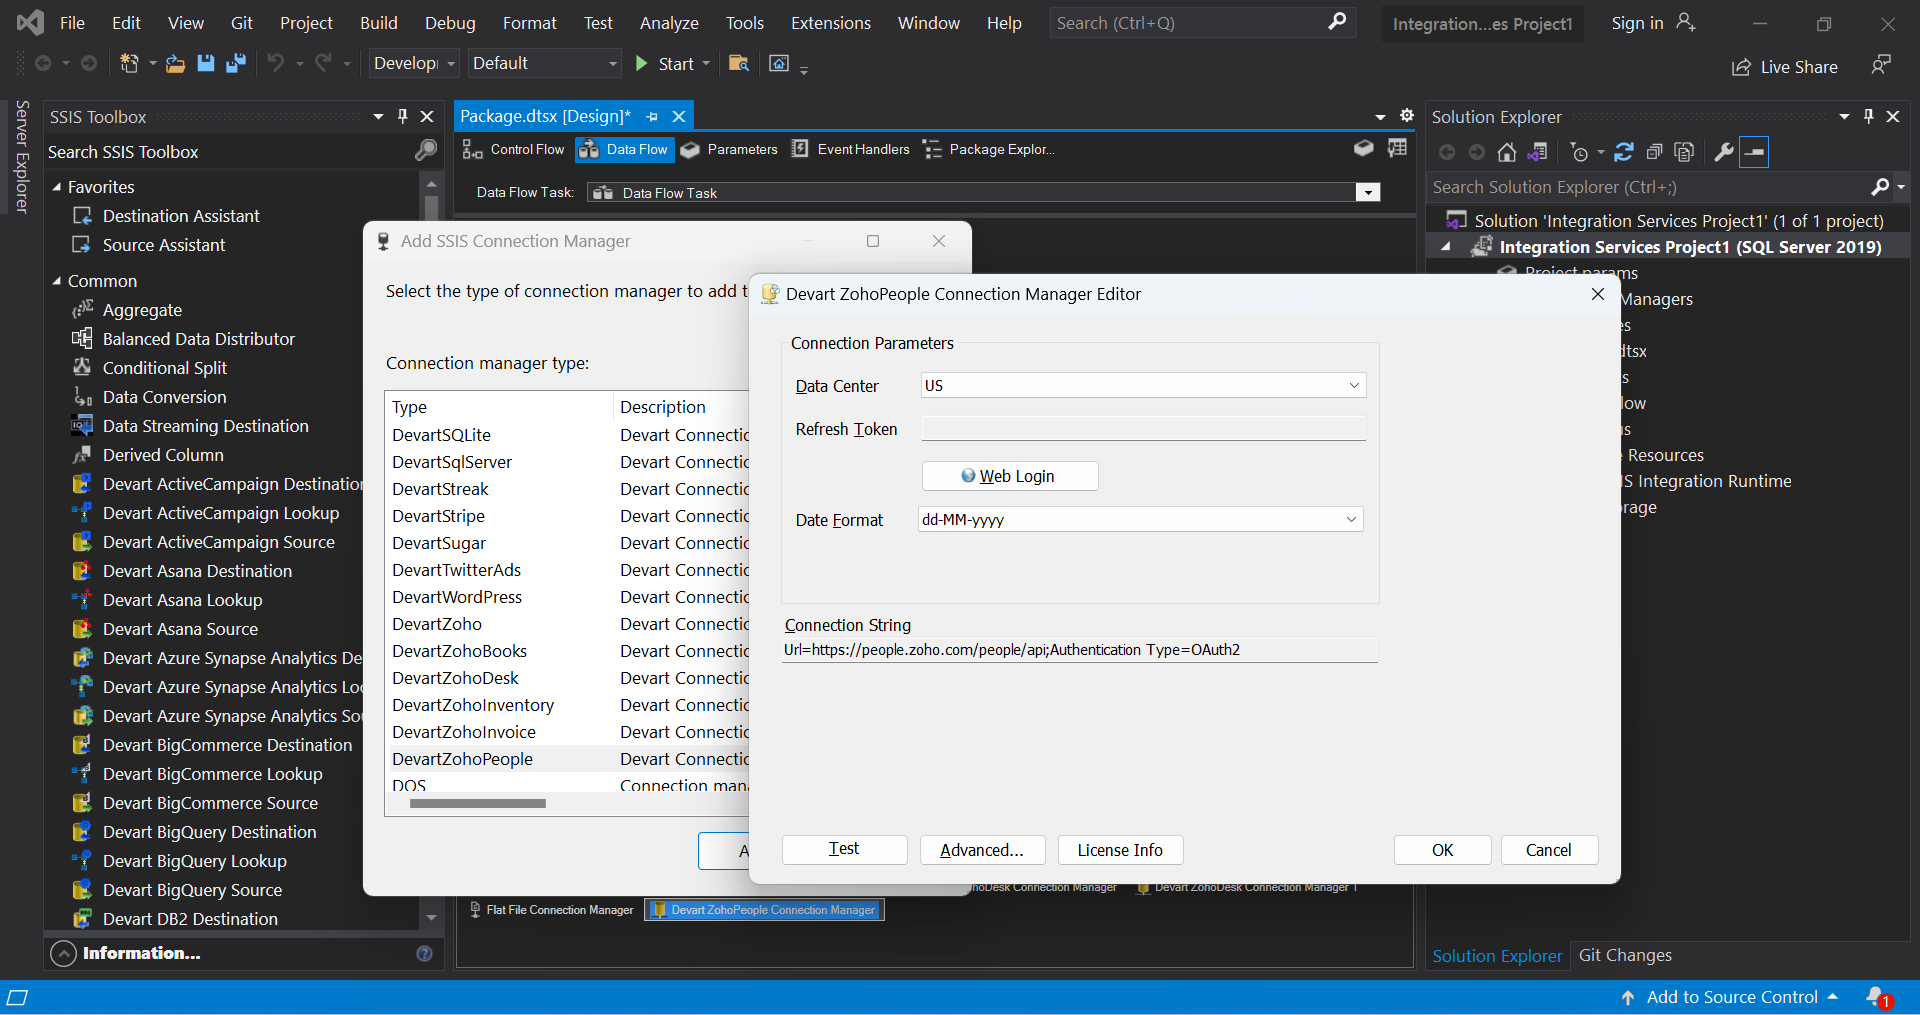
Task: Switch to the Git Changes tab
Action: (x=1625, y=955)
